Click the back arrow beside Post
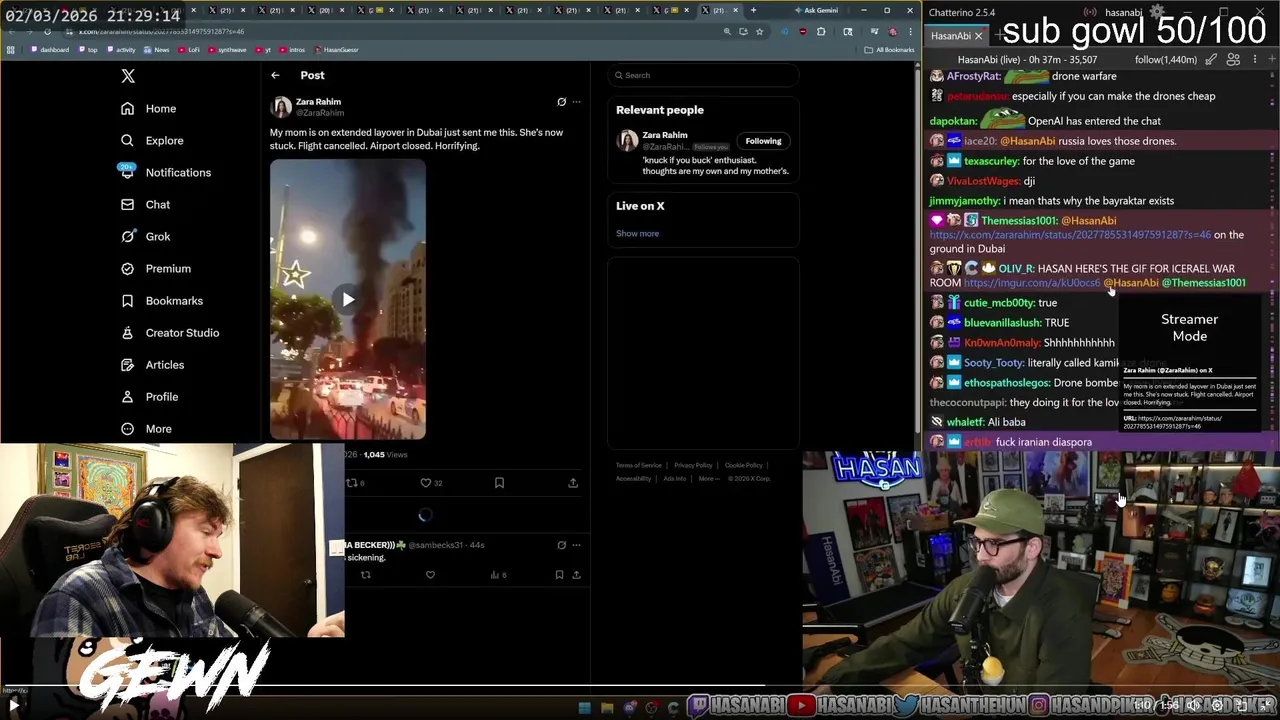 pos(275,75)
